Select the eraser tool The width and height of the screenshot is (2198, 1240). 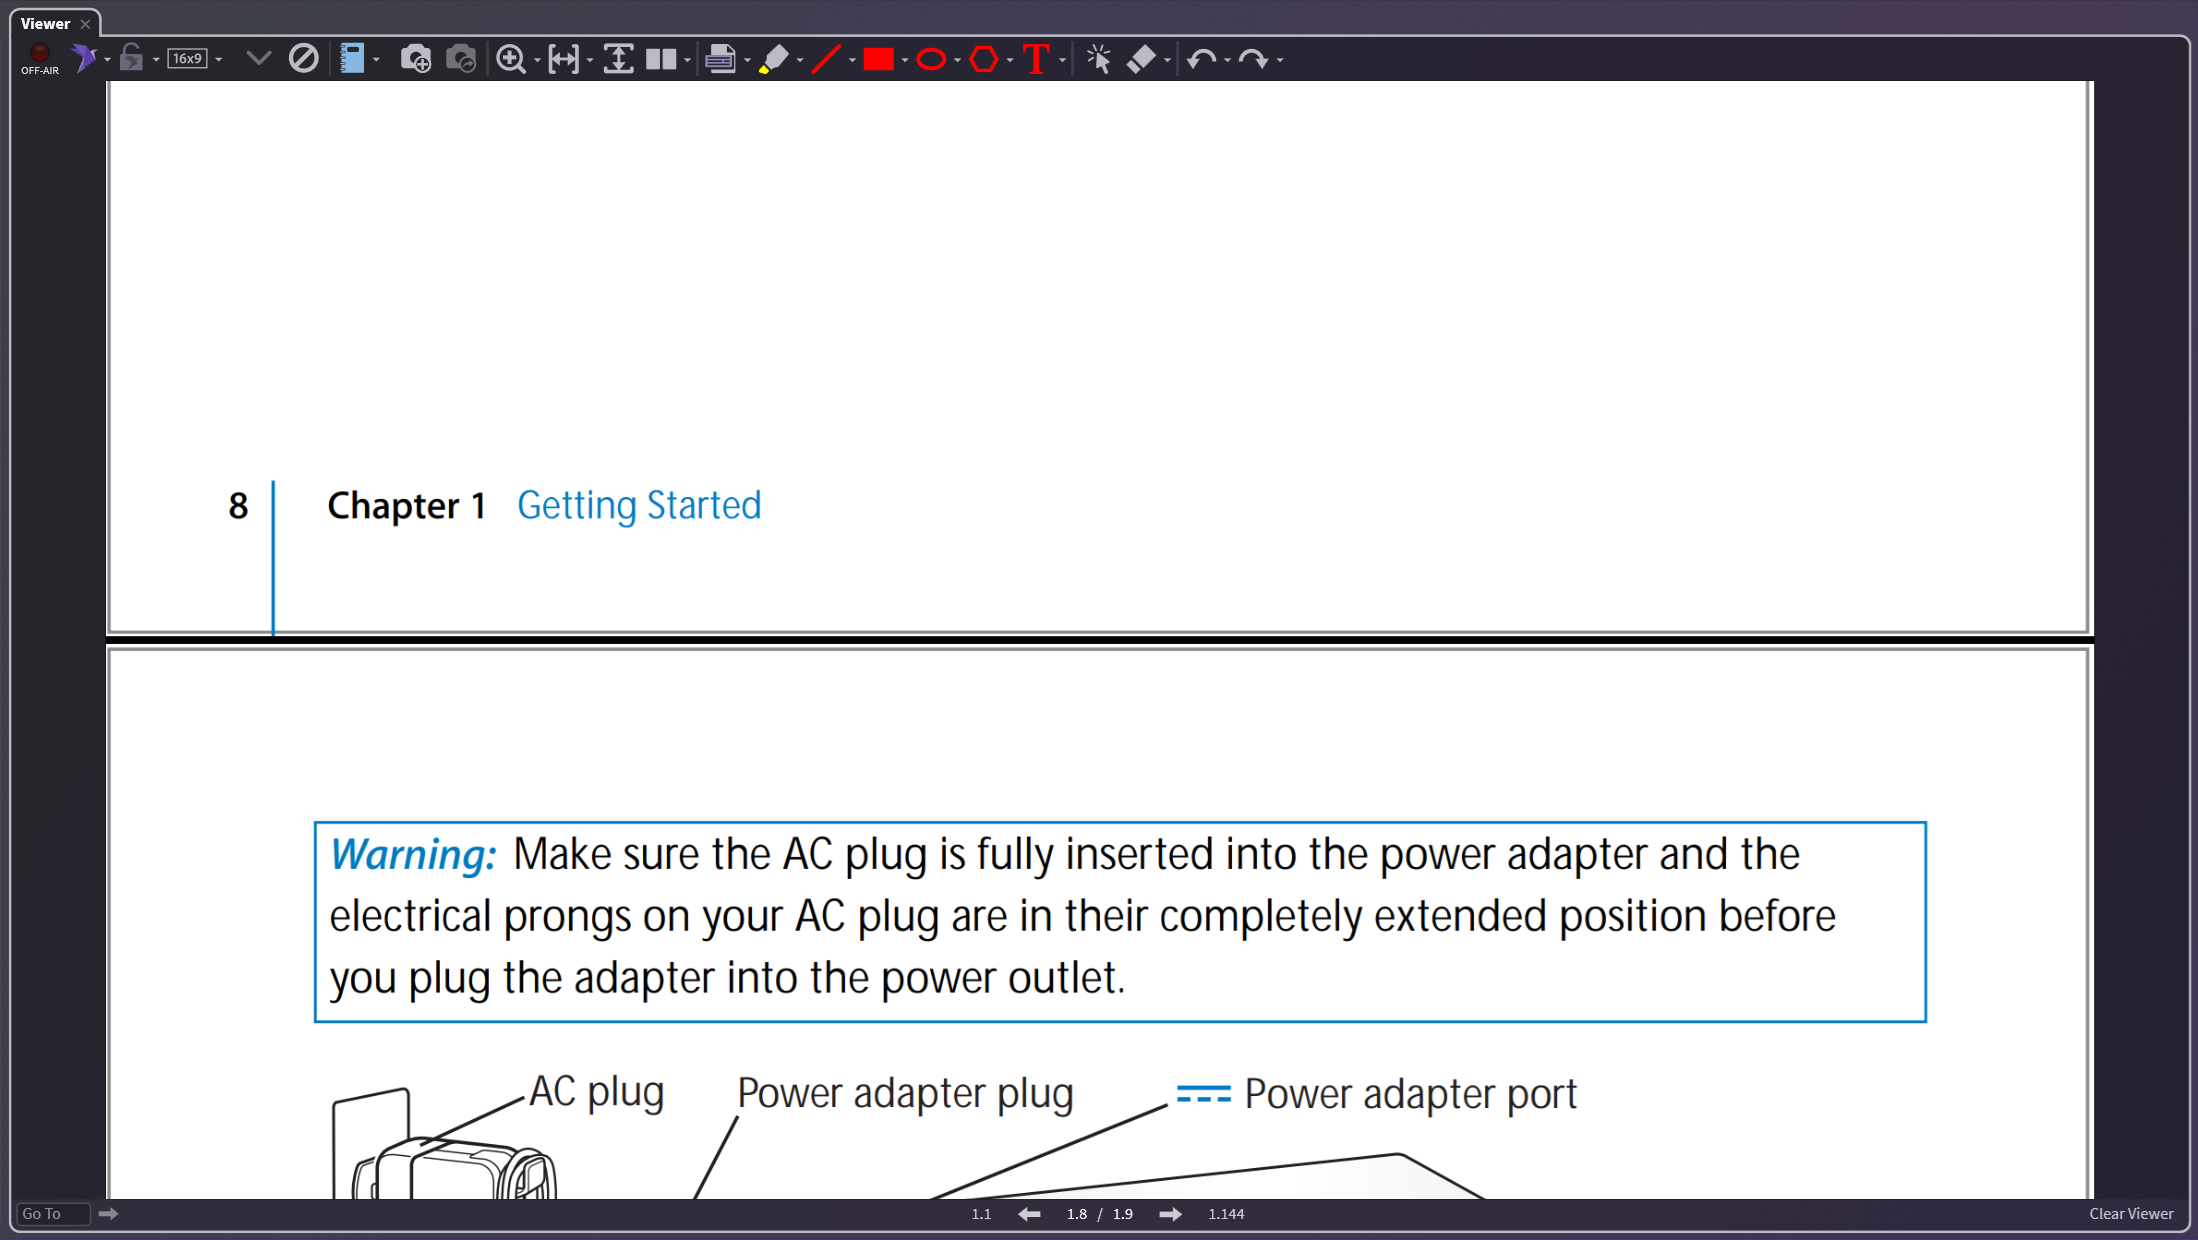point(1141,59)
